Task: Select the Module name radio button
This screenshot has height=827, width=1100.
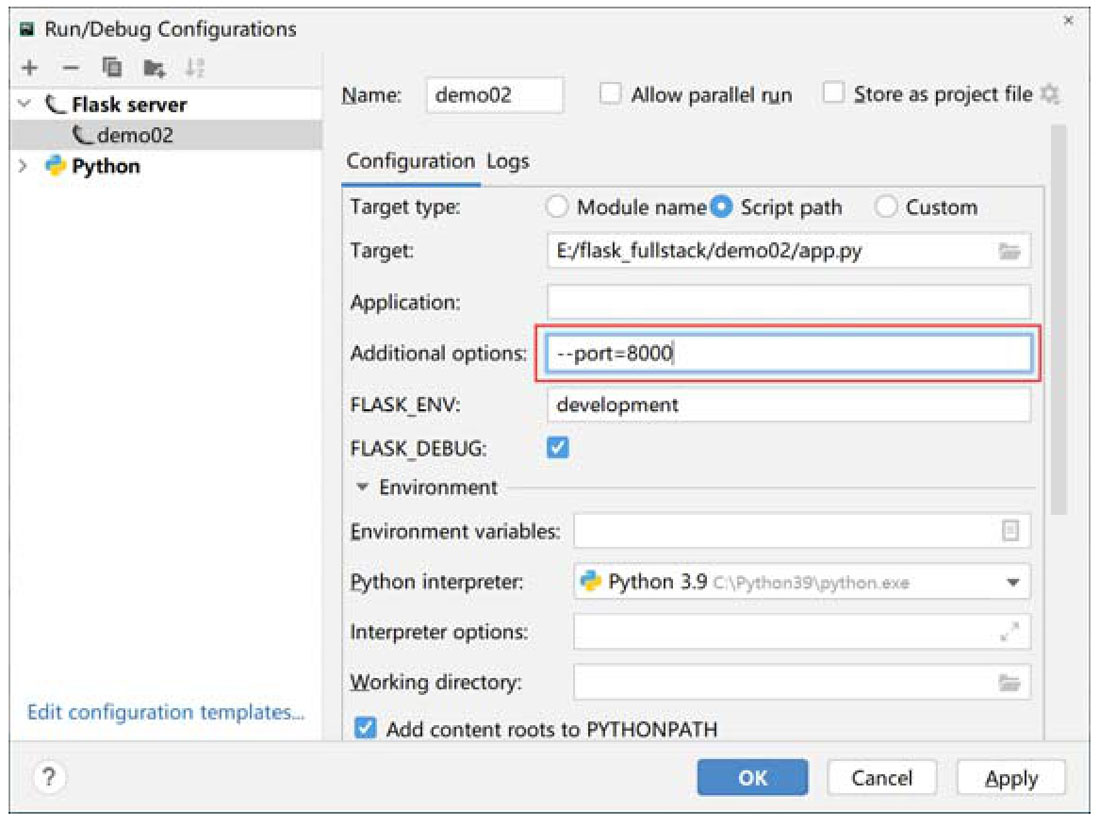Action: [557, 208]
